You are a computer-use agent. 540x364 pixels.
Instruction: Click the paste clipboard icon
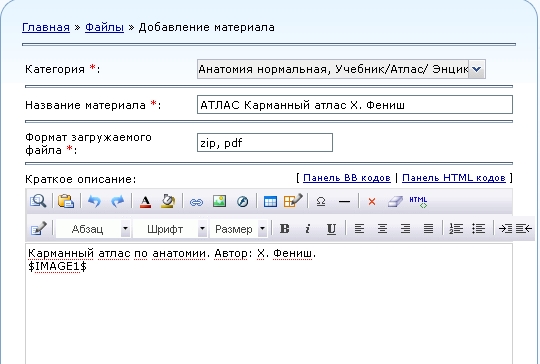point(66,201)
